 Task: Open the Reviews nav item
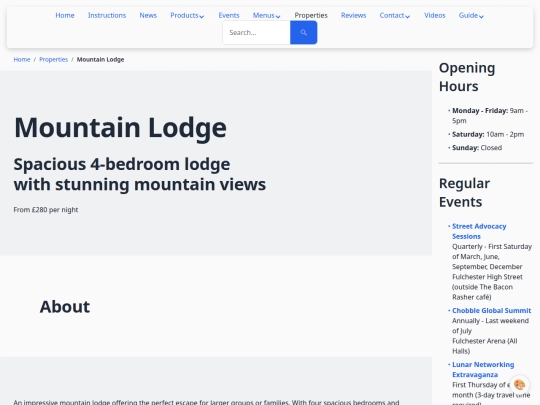[x=353, y=15]
